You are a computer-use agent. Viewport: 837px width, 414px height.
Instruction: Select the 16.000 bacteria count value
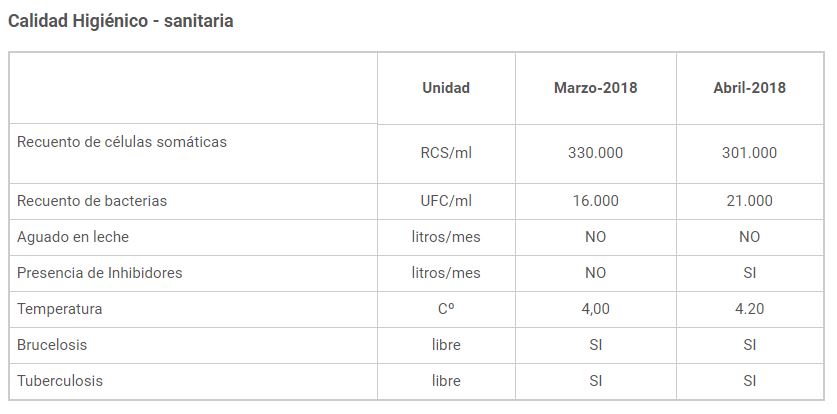pyautogui.click(x=595, y=201)
